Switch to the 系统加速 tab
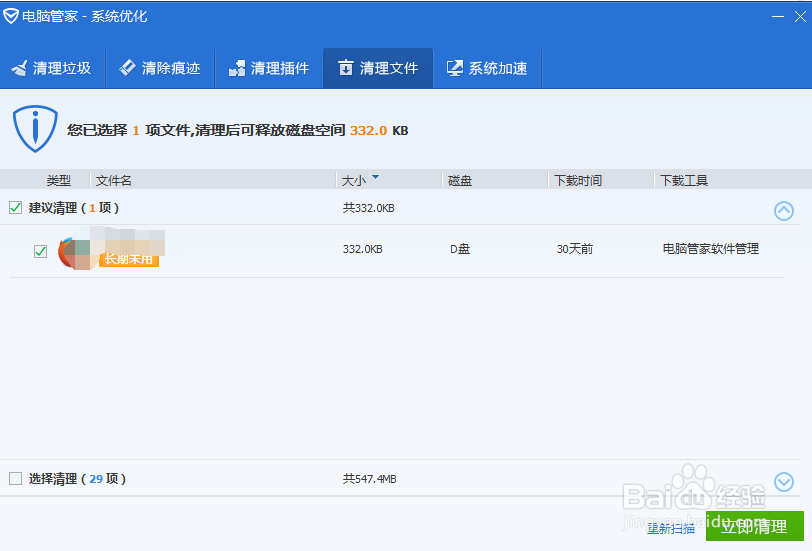Viewport: 812px width, 551px height. click(487, 68)
